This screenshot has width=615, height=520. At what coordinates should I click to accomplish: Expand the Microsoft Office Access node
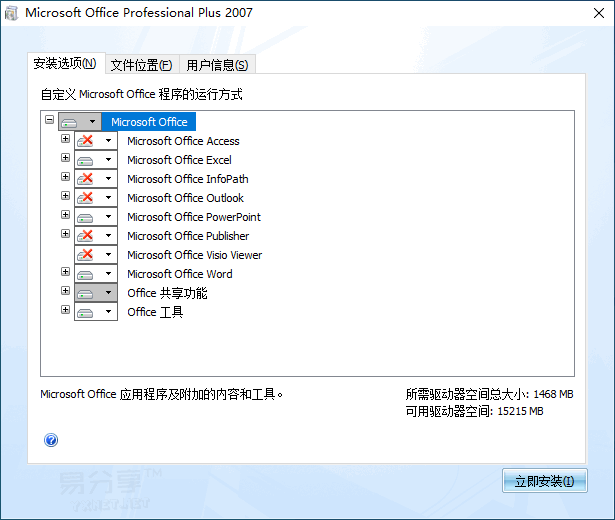(x=66, y=138)
